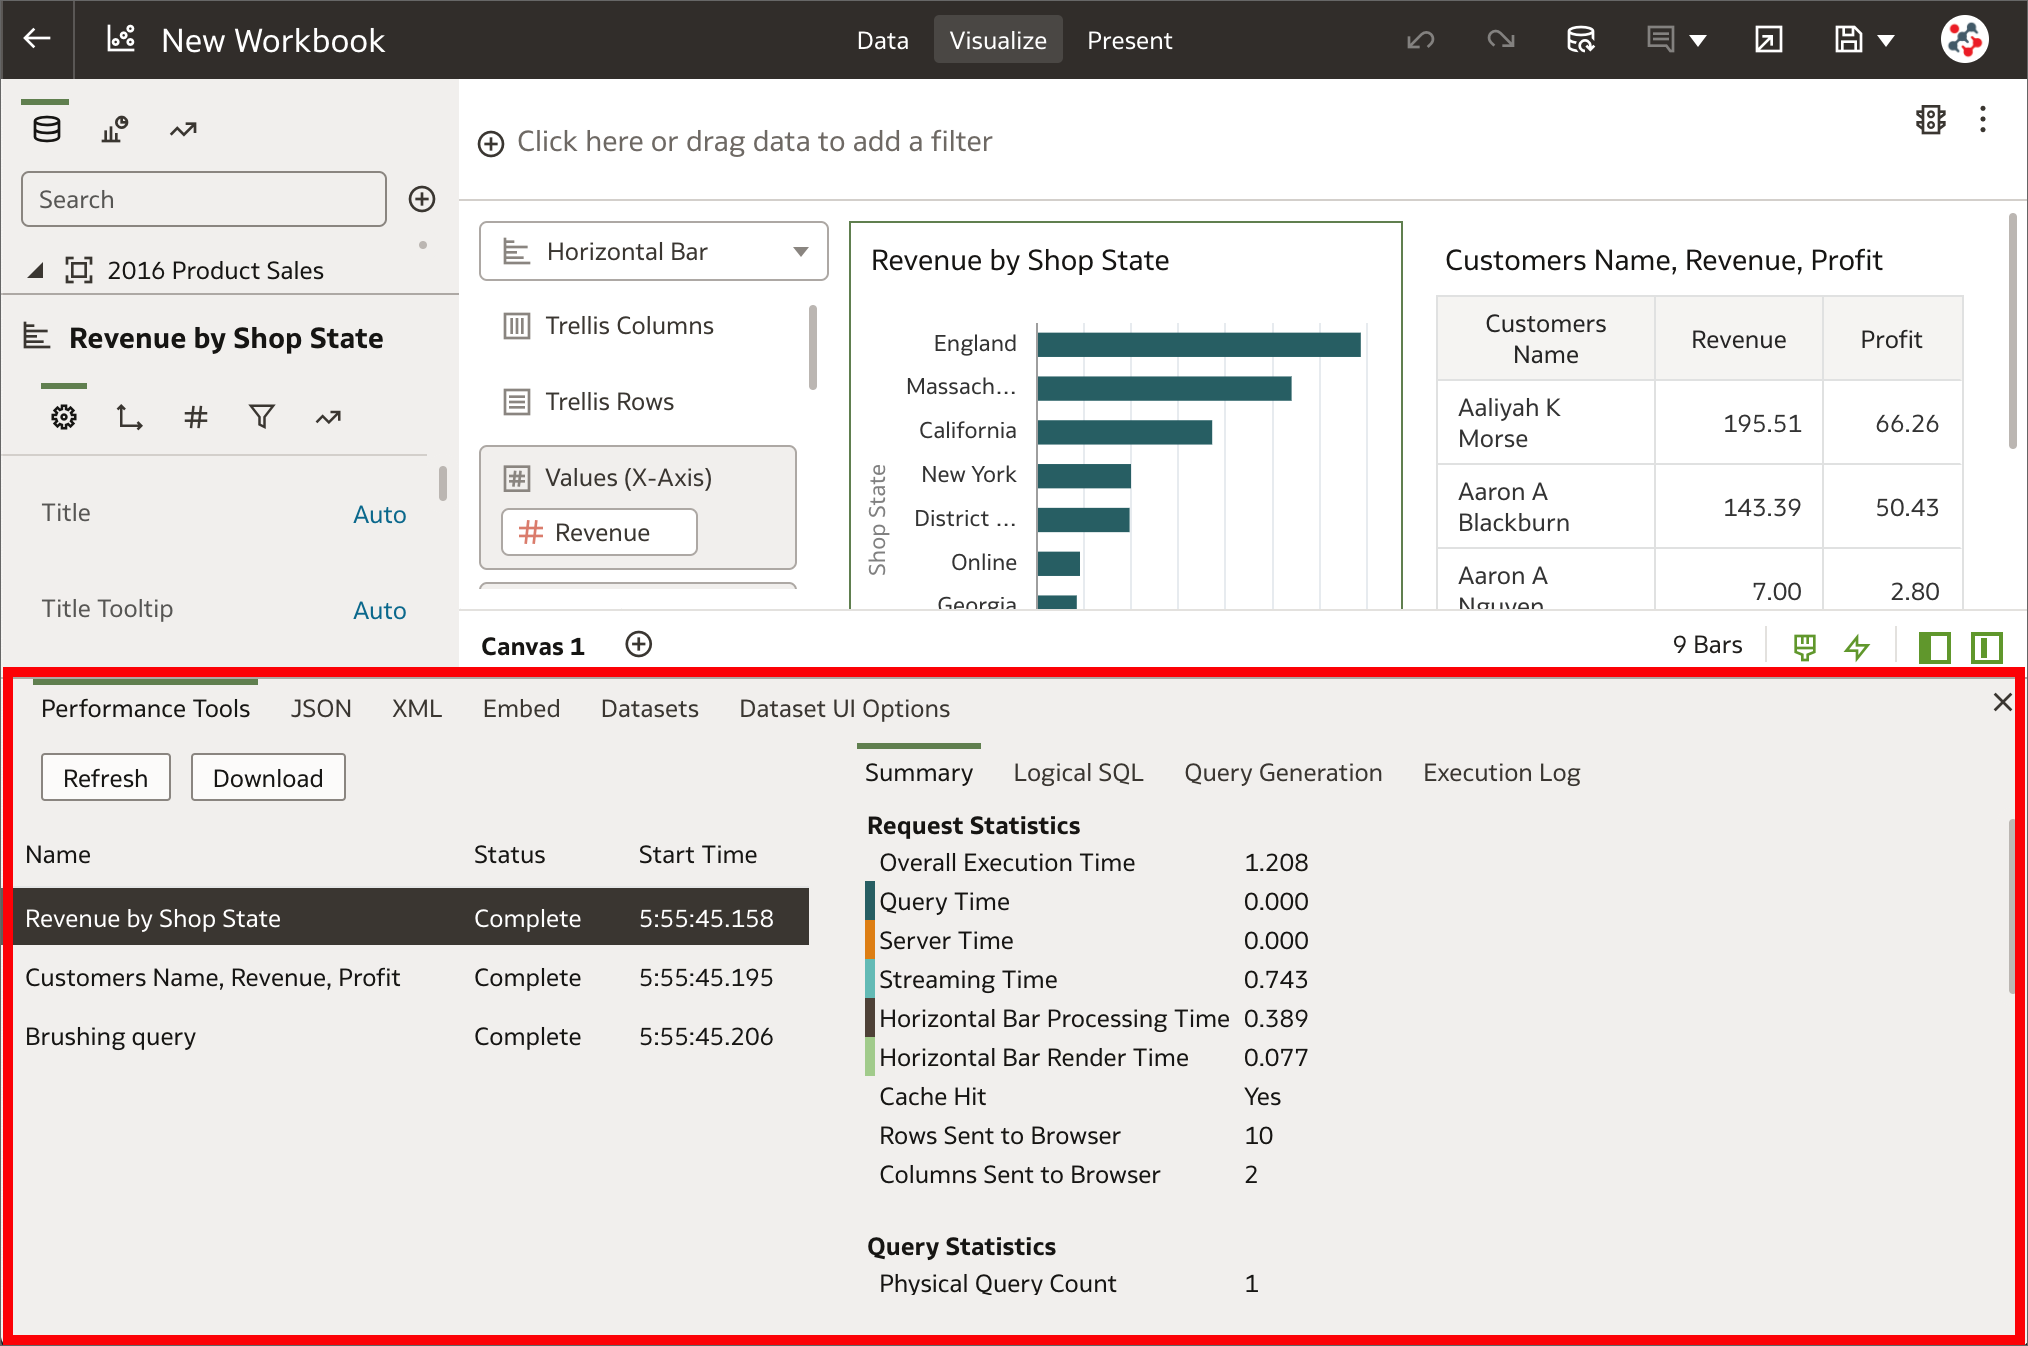Screen dimensions: 2028x1346
Task: Open the gear settings icon in properties panel
Action: pyautogui.click(x=63, y=417)
